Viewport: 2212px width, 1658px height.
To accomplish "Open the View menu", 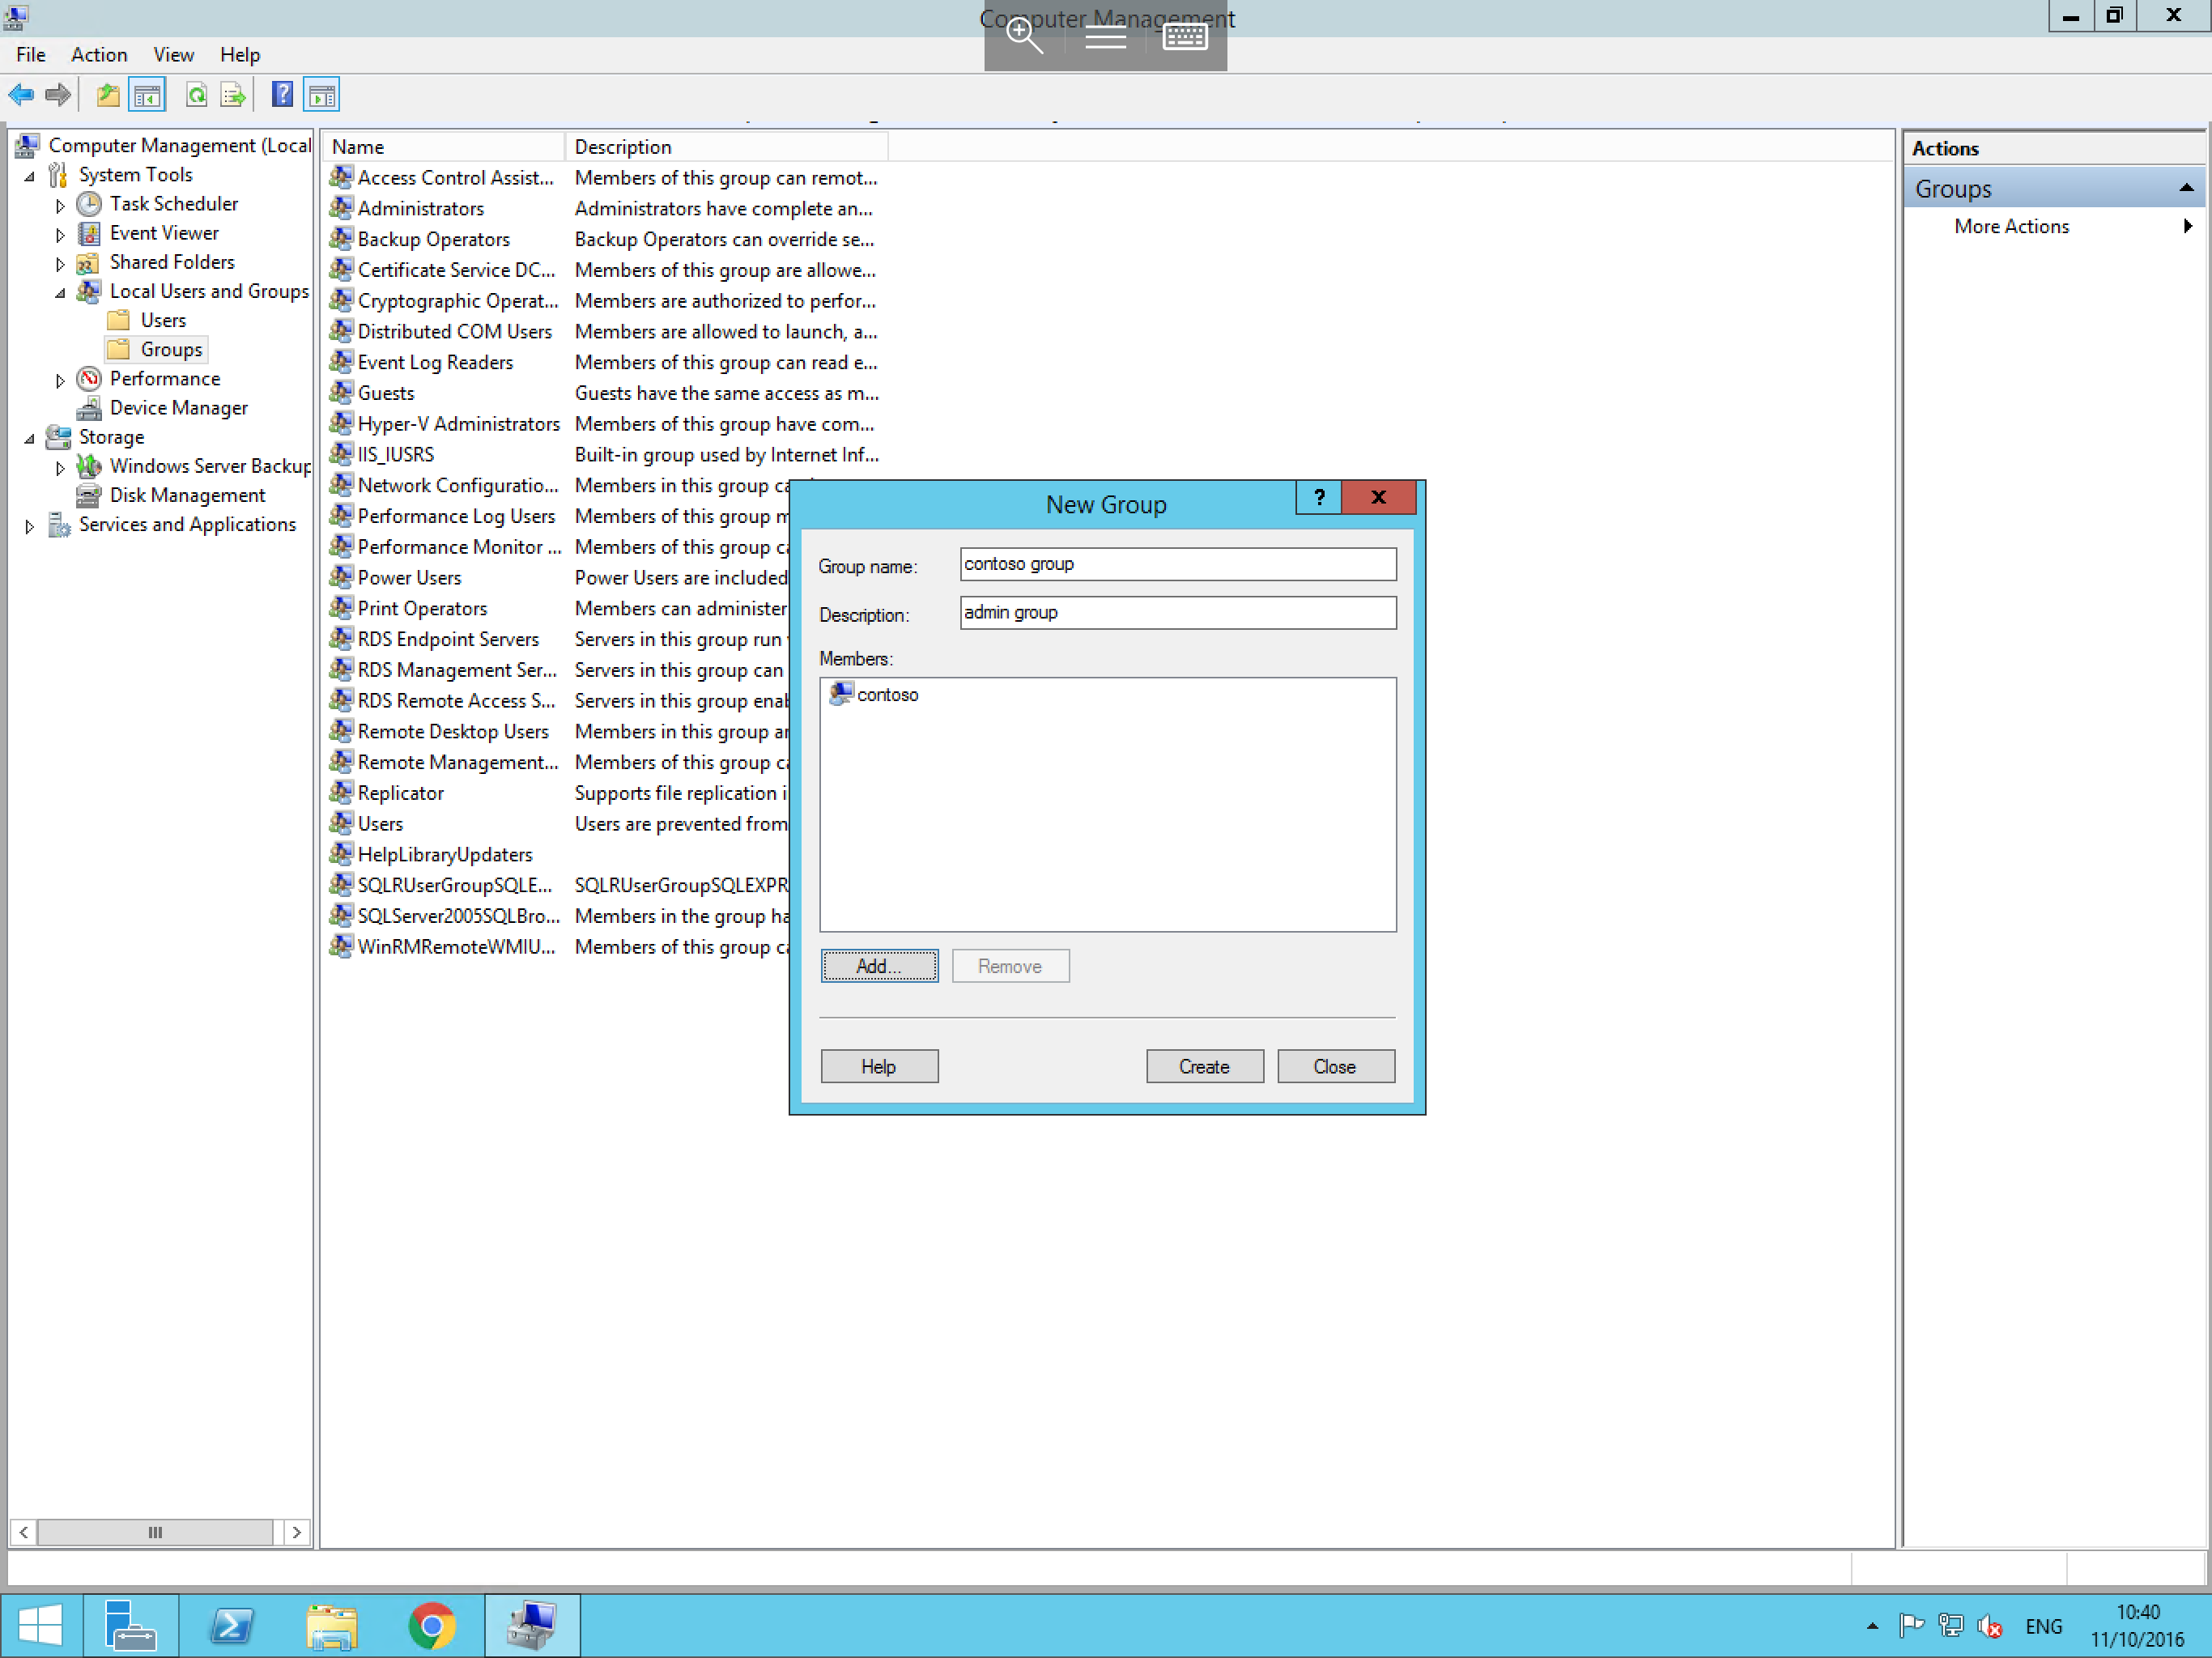I will [x=173, y=55].
